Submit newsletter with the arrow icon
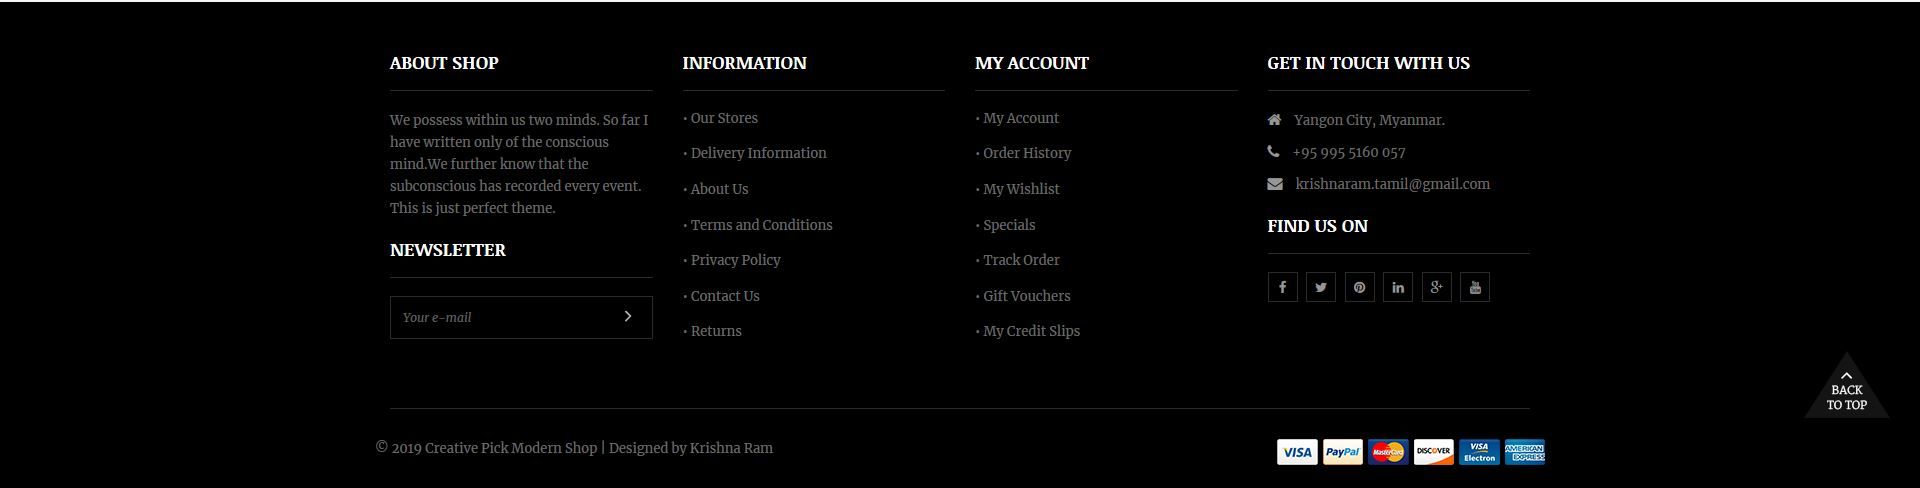Viewport: 1920px width, 488px height. pos(628,317)
